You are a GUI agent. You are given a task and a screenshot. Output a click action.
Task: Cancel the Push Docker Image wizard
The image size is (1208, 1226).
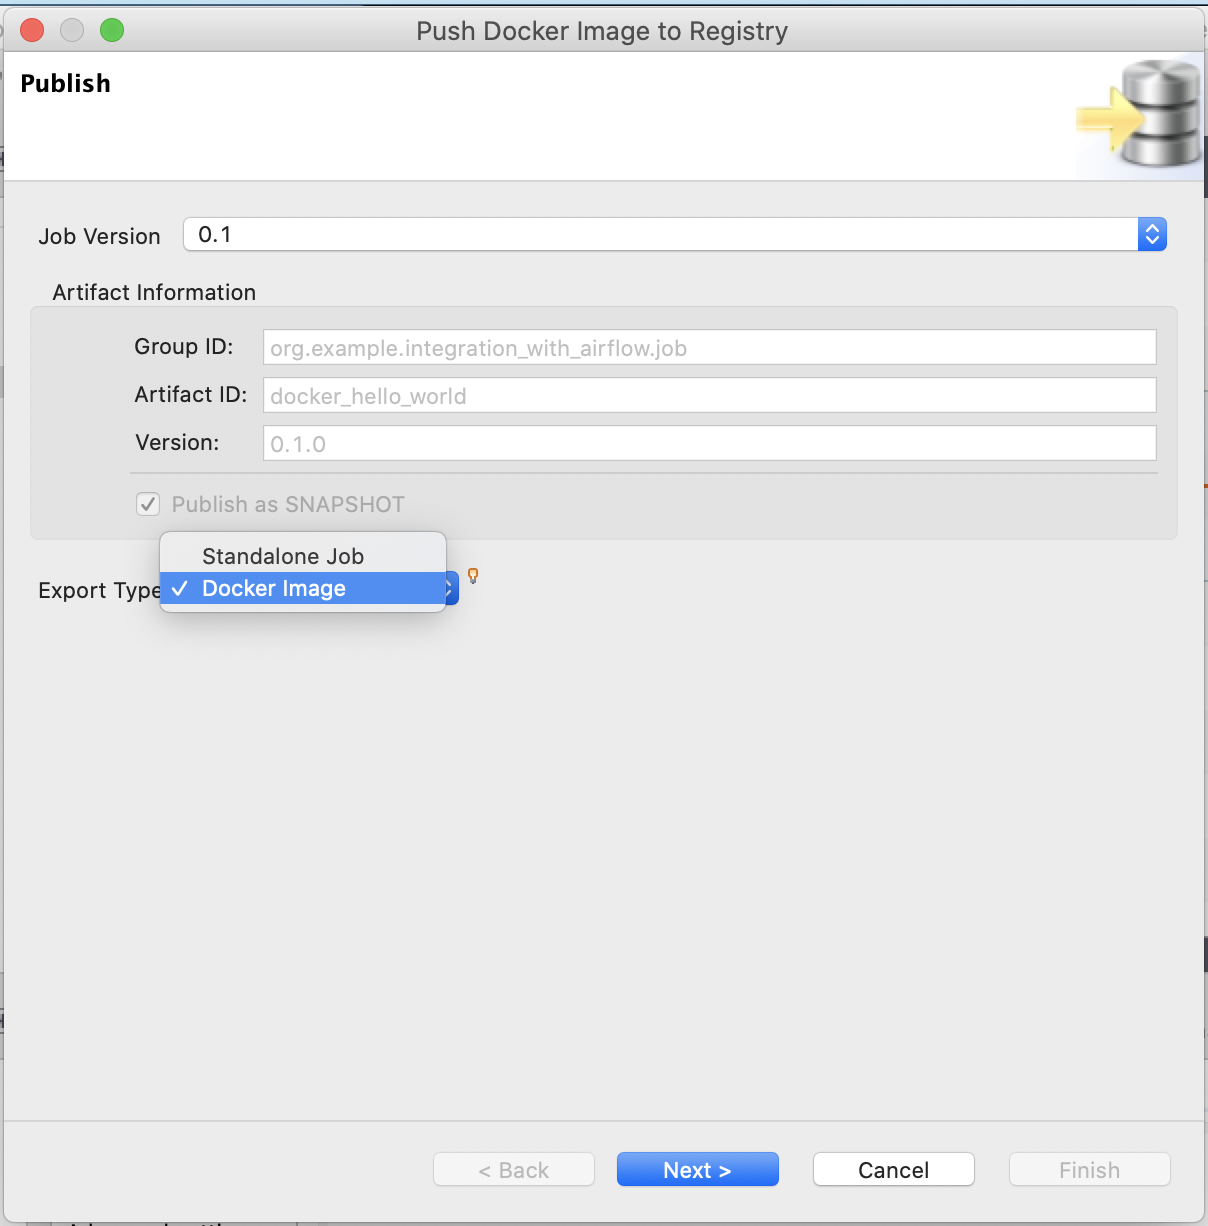tap(893, 1169)
